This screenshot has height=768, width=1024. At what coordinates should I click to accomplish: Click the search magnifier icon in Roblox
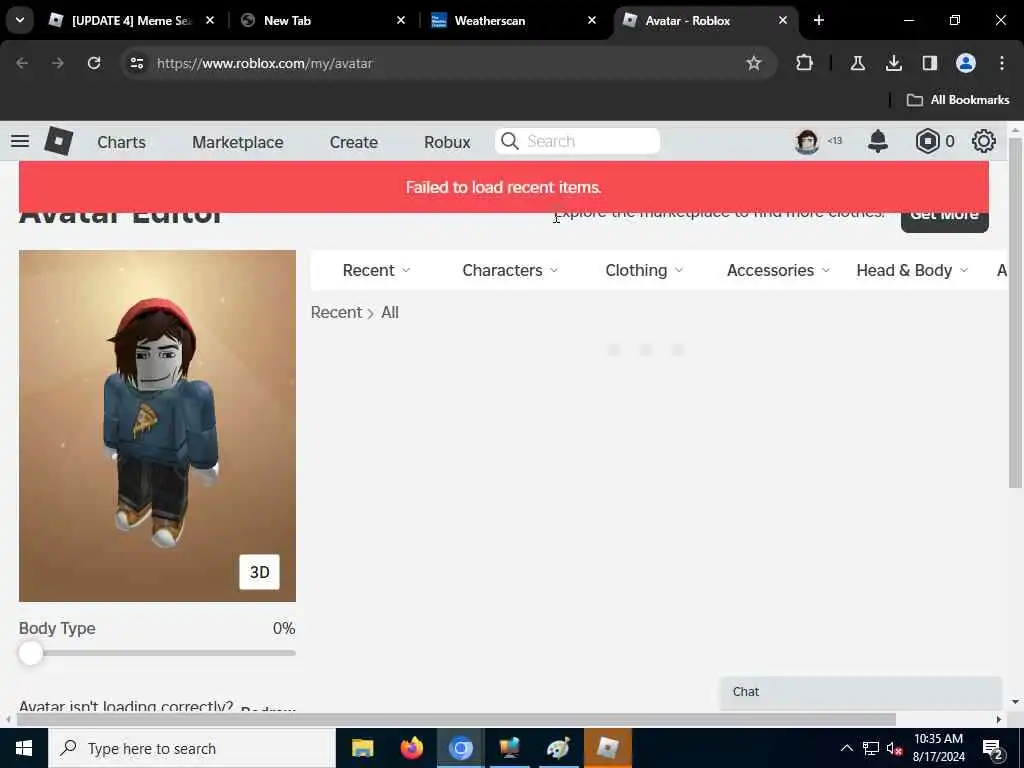509,141
